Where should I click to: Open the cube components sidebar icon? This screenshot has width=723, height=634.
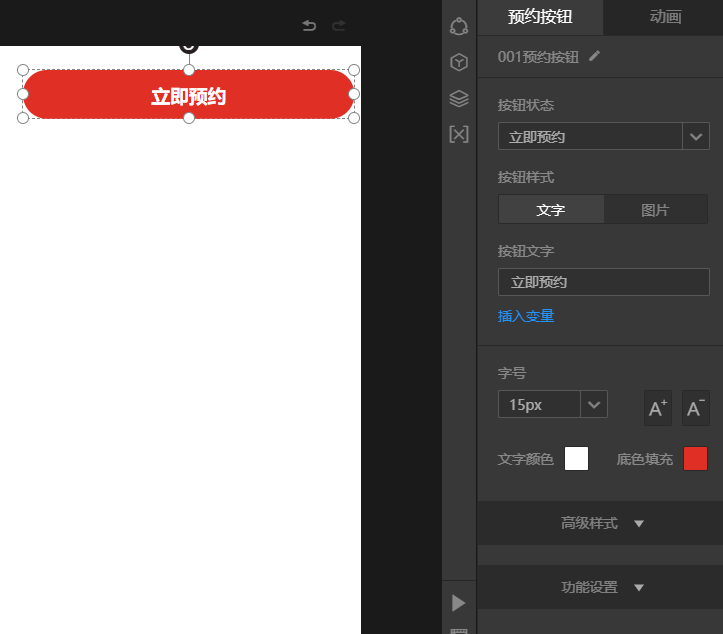(459, 62)
